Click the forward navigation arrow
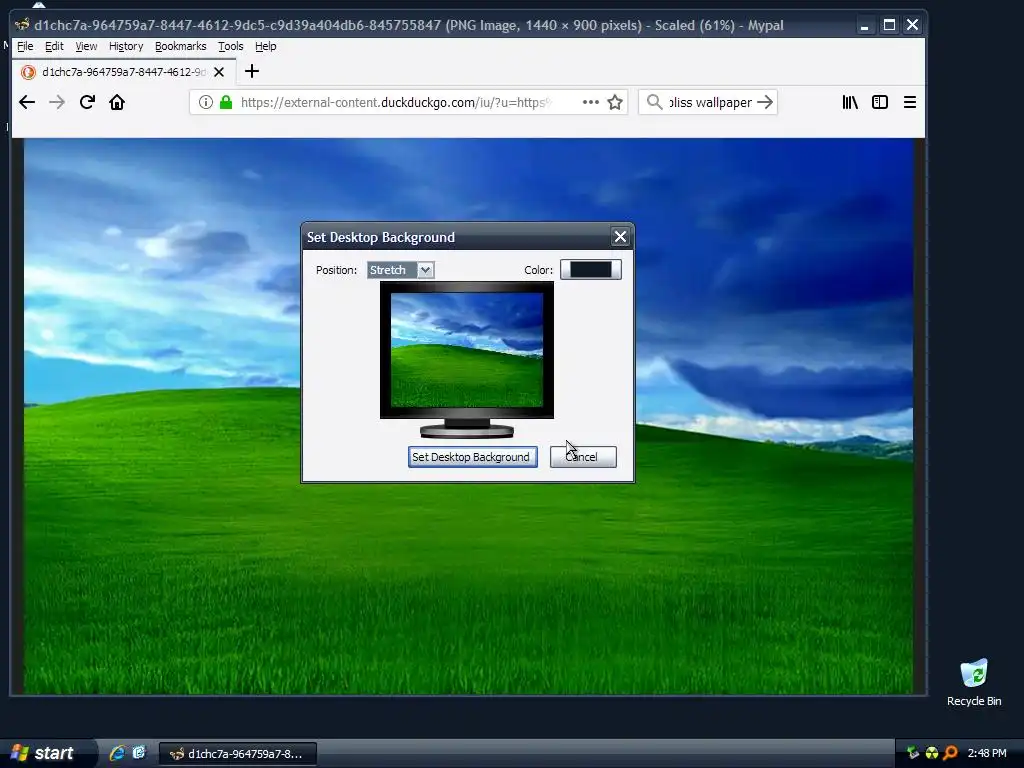 57,103
